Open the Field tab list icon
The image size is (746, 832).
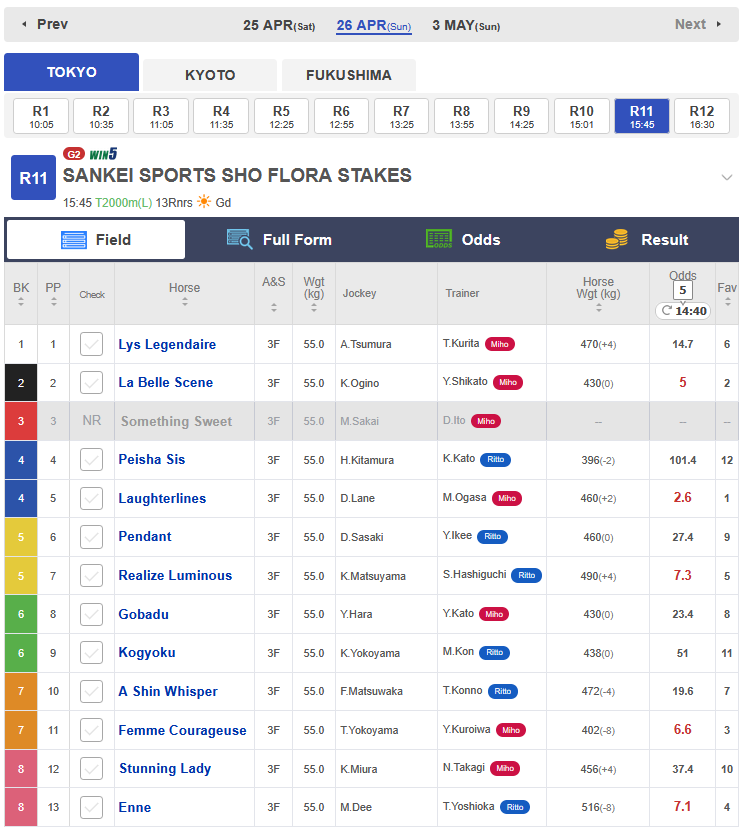(x=74, y=240)
